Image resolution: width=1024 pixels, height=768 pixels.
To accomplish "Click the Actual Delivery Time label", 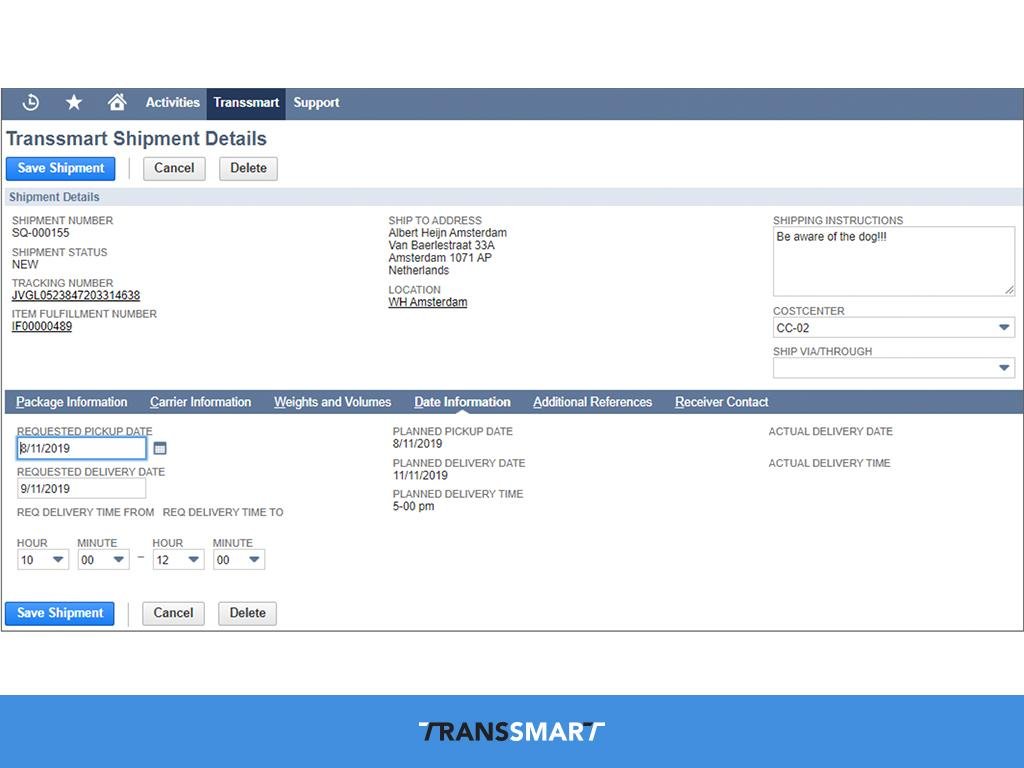I will click(829, 463).
